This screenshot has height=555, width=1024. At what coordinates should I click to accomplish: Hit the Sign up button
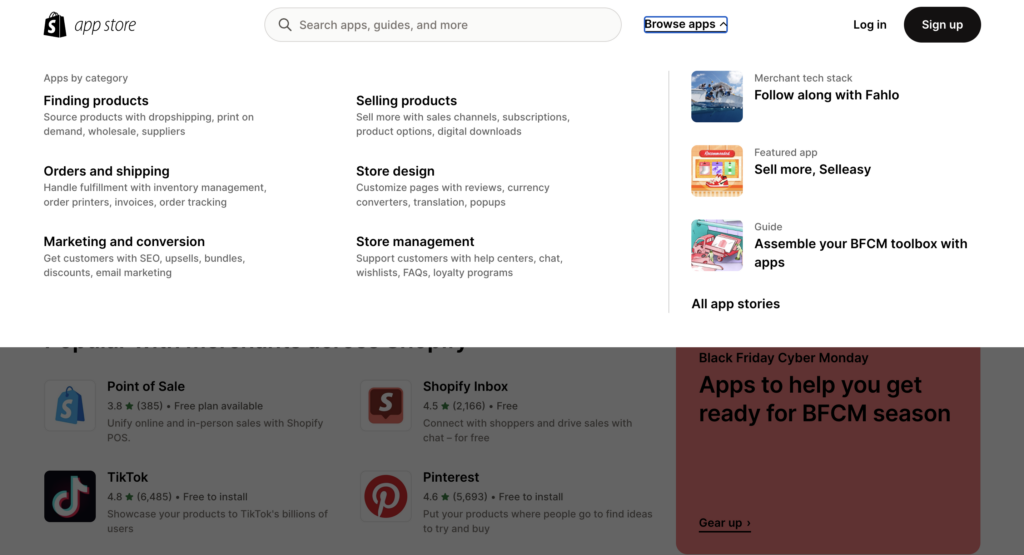(x=942, y=25)
